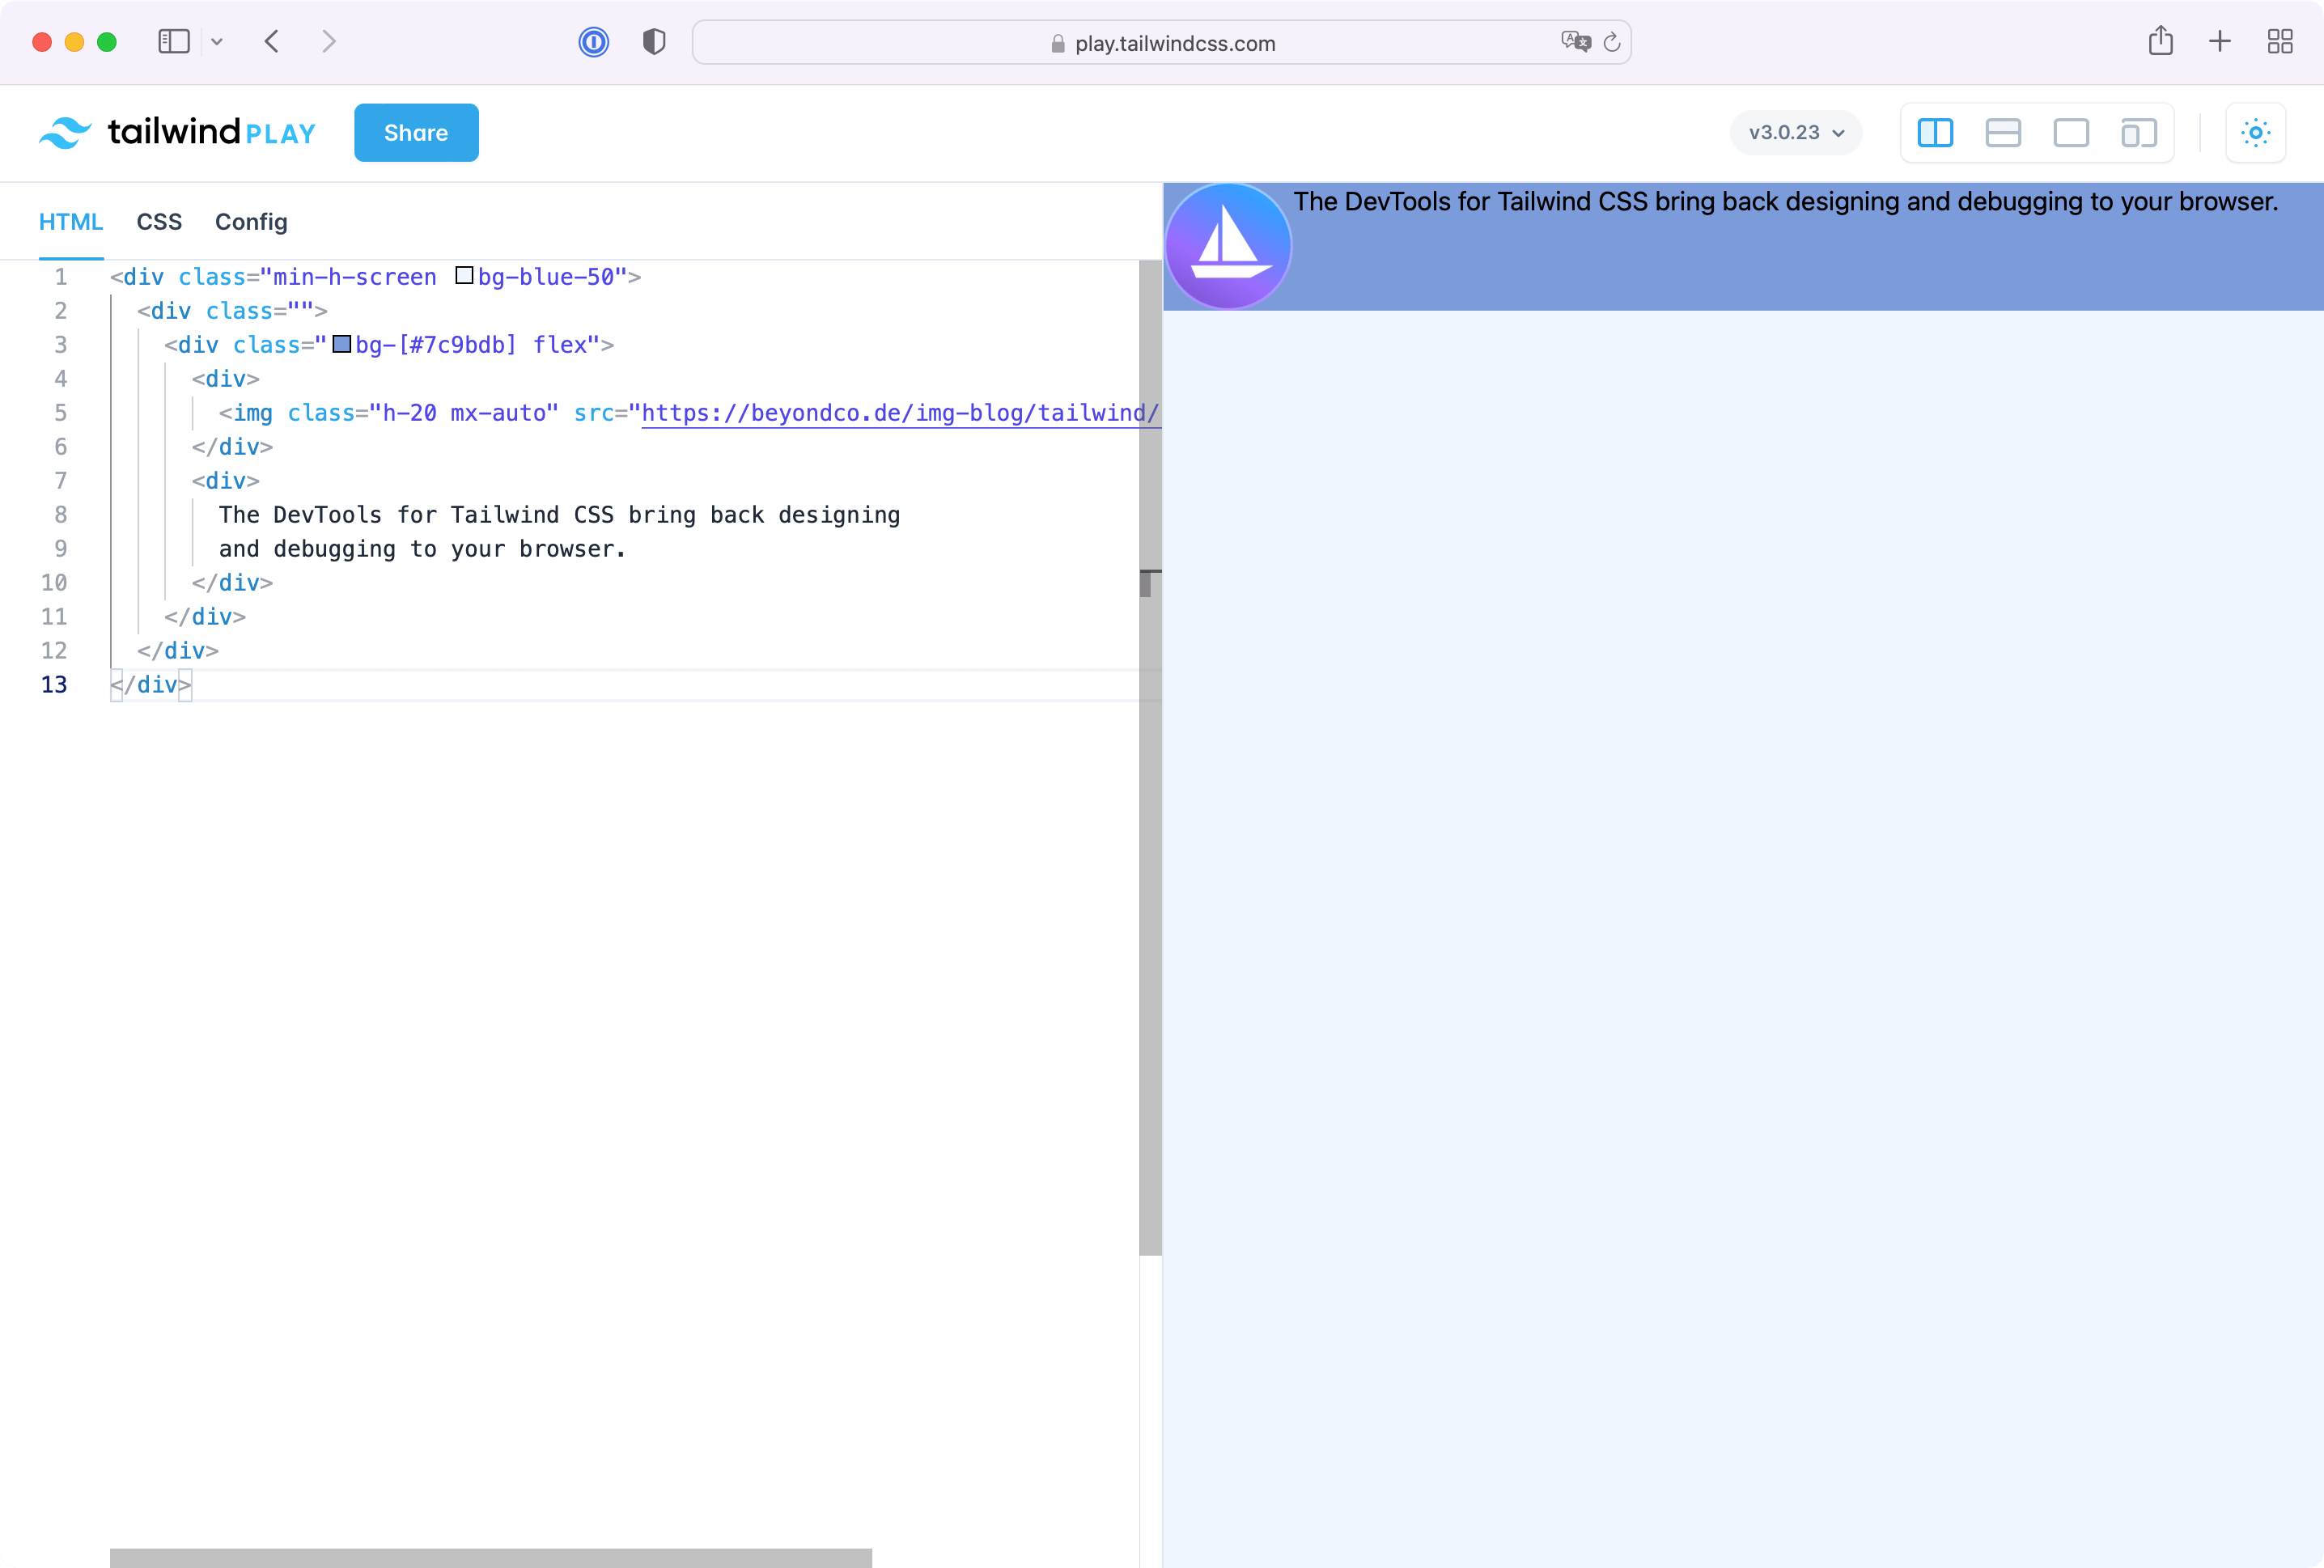Toggle the Safari sidebar
Screen dimensions: 2324x1568
[174, 42]
